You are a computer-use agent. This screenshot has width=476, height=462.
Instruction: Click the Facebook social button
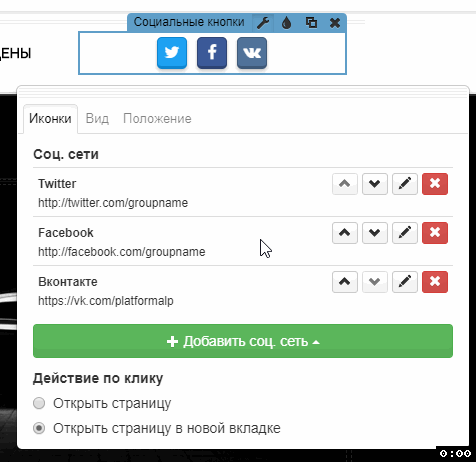pos(212,53)
